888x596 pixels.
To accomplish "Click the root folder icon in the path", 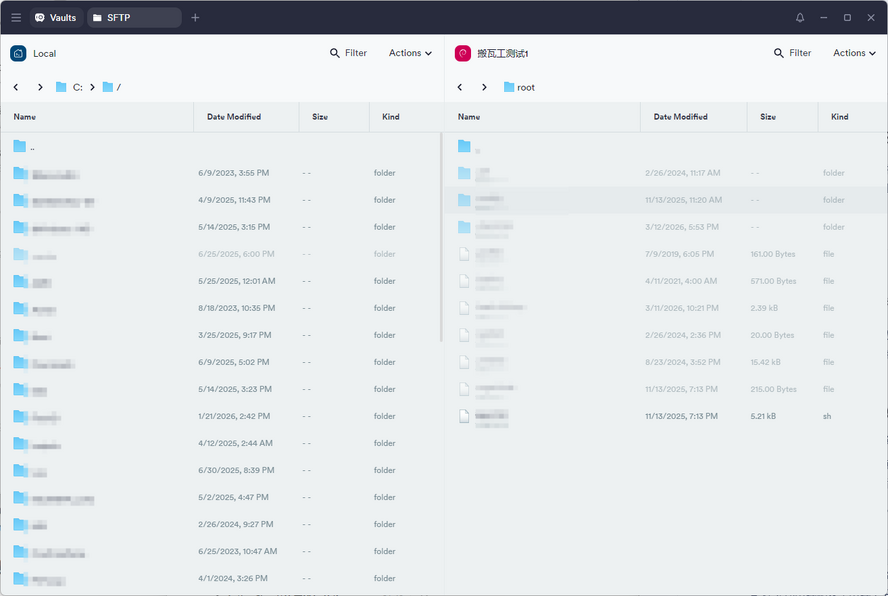I will pos(509,87).
